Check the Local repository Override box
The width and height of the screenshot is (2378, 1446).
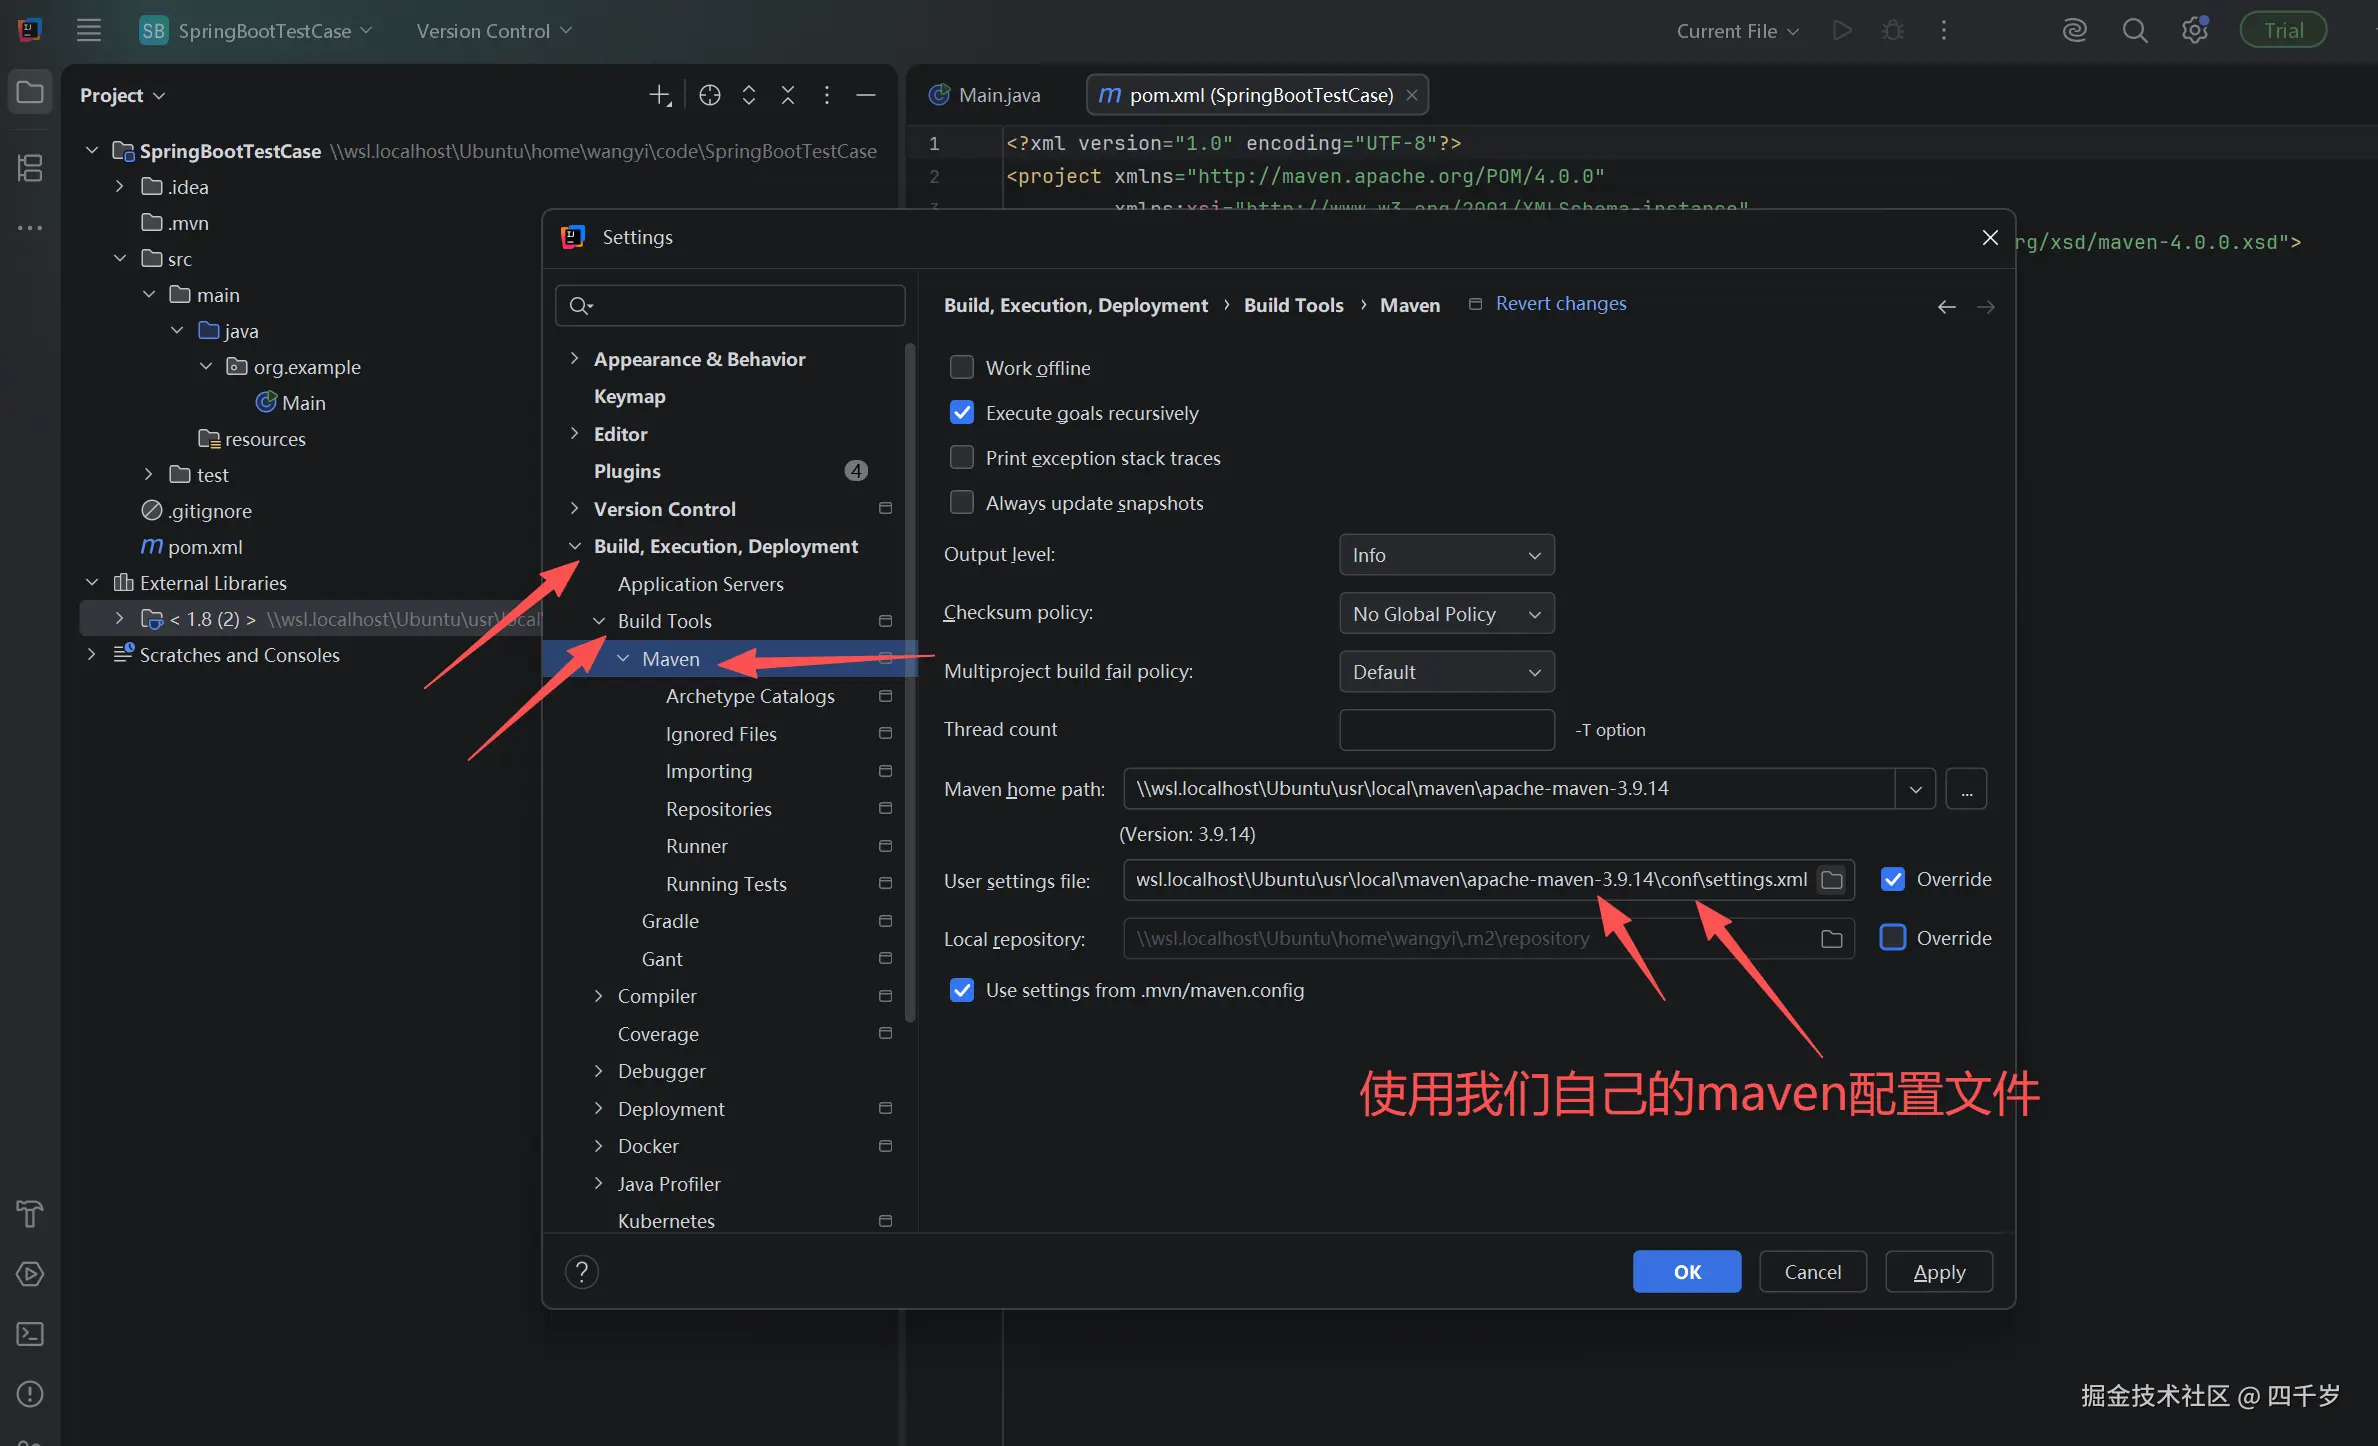[x=1892, y=938]
